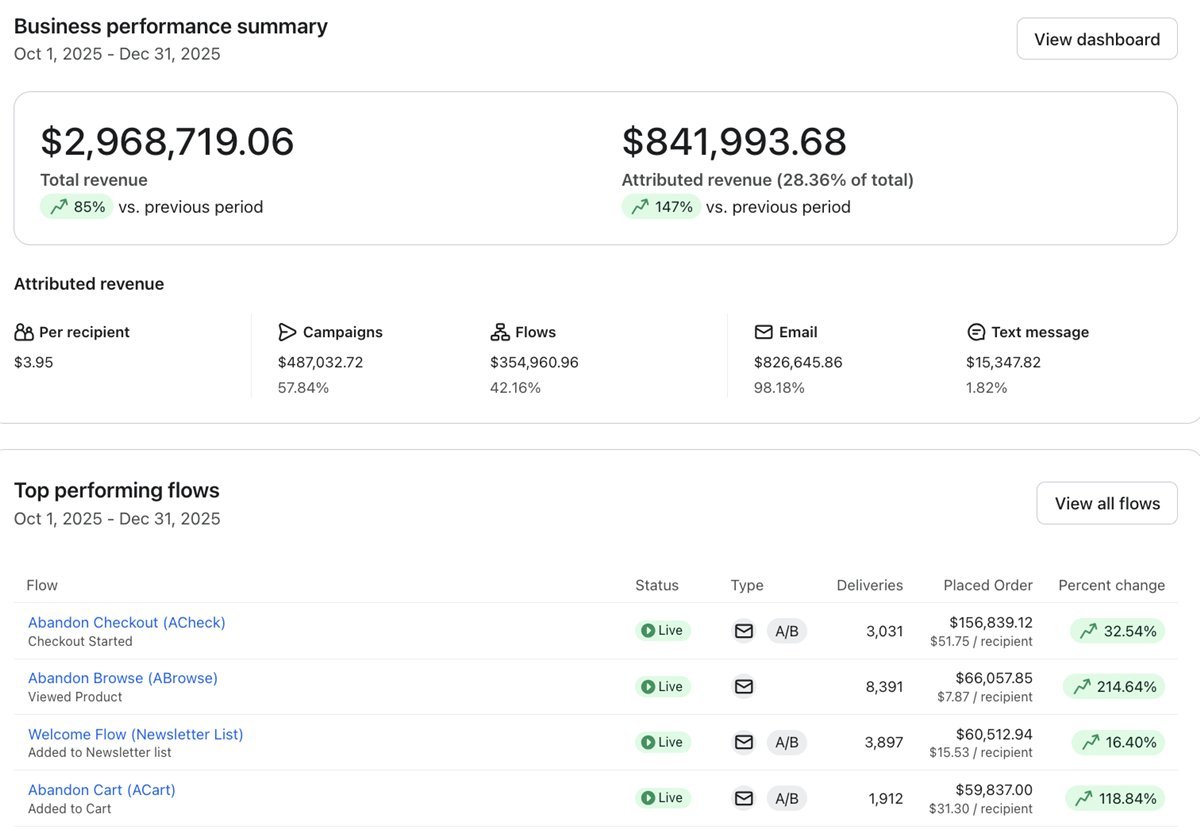Image resolution: width=1200 pixels, height=829 pixels.
Task: Click the trend arrow icon in the 214.64% badge
Action: tap(1082, 687)
